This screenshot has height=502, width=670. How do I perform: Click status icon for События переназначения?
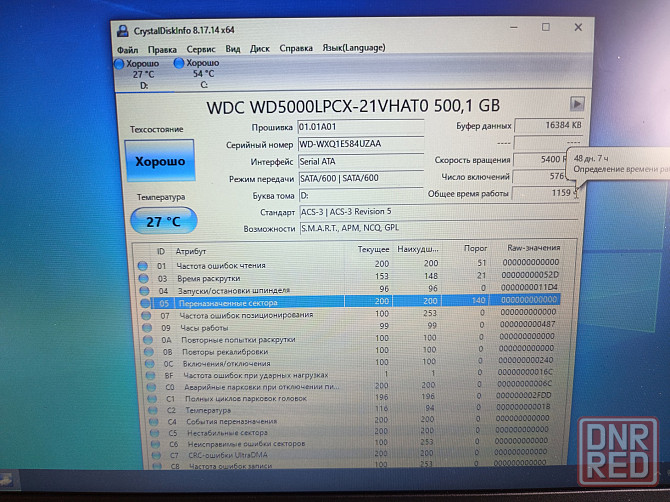coord(154,422)
